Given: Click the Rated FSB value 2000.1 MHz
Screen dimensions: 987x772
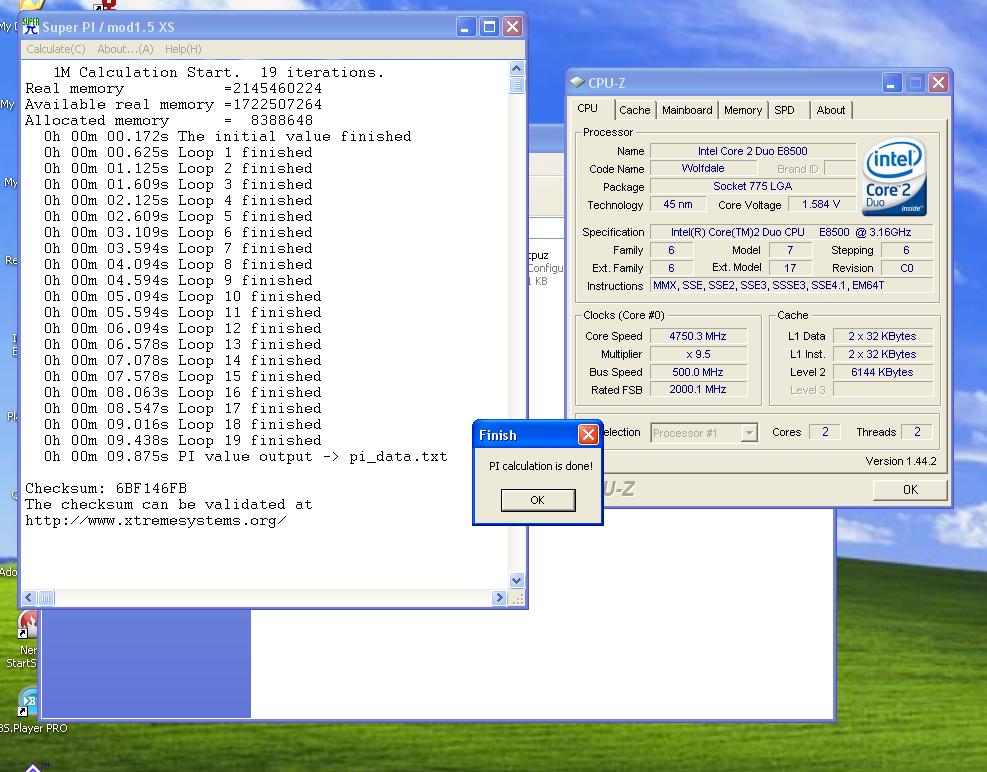Looking at the screenshot, I should pyautogui.click(x=698, y=390).
